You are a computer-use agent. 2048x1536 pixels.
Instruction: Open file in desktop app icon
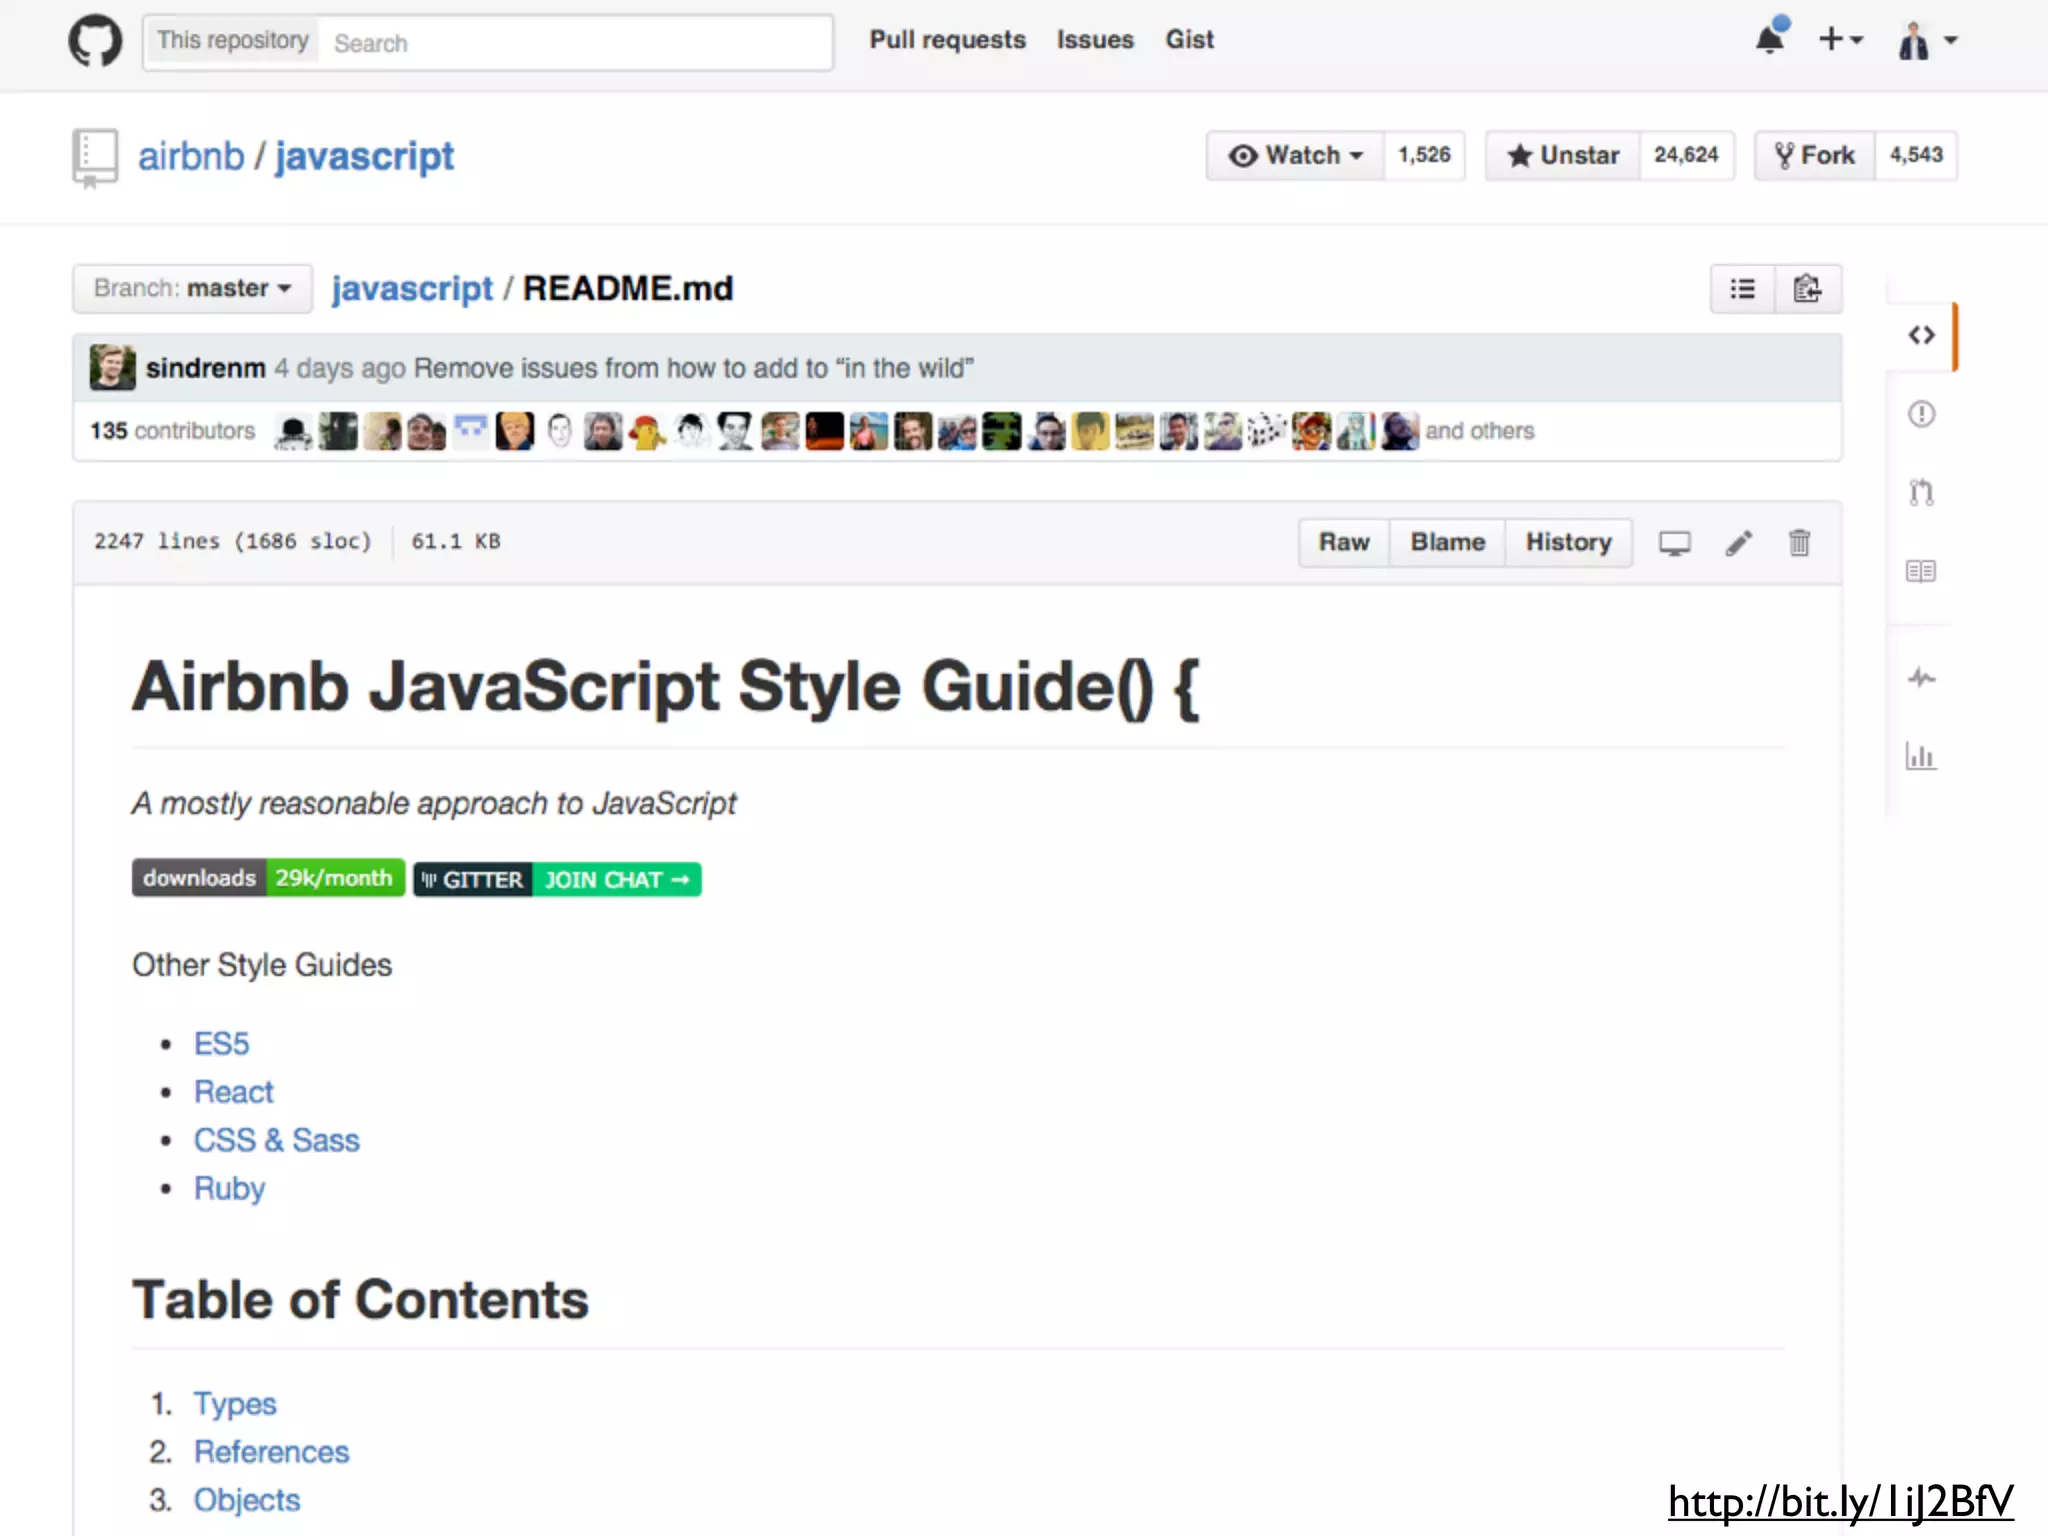coord(1675,543)
